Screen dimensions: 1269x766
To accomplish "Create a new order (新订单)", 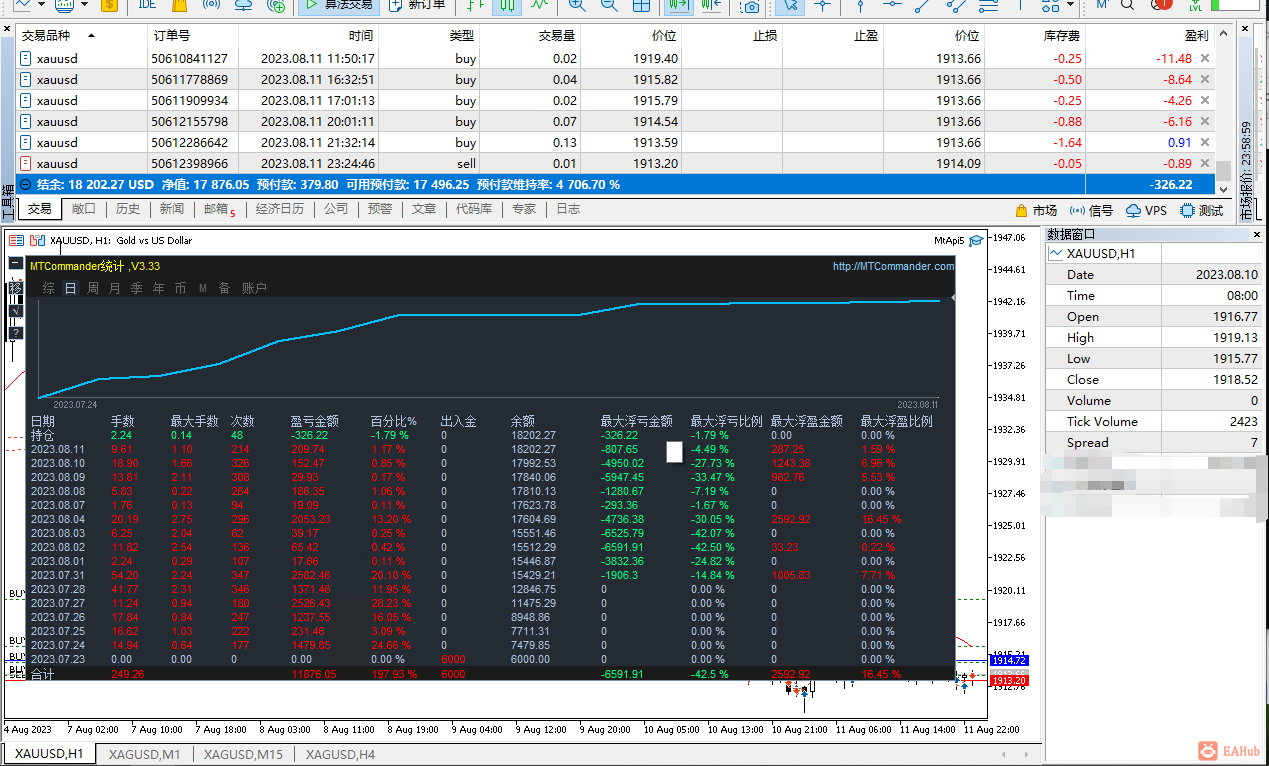I will click(417, 5).
